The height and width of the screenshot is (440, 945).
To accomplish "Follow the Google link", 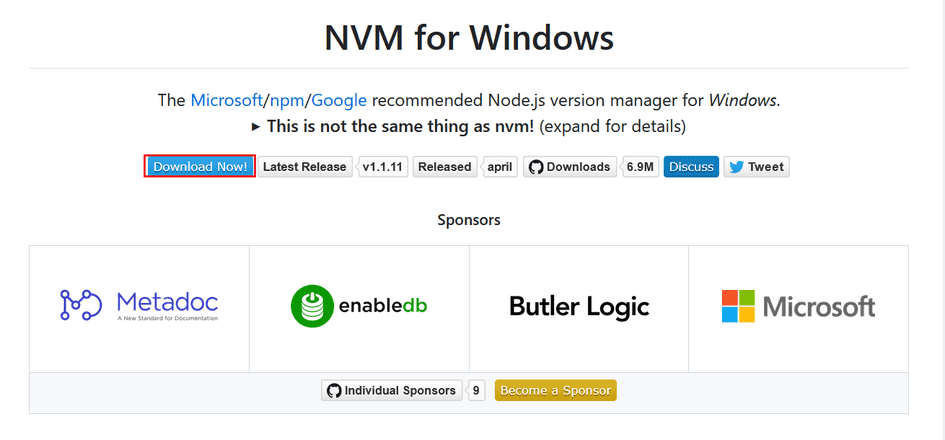I will point(339,100).
